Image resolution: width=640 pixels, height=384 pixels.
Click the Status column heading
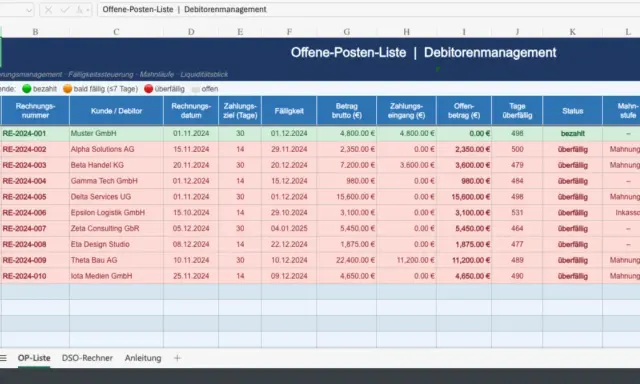pos(573,111)
